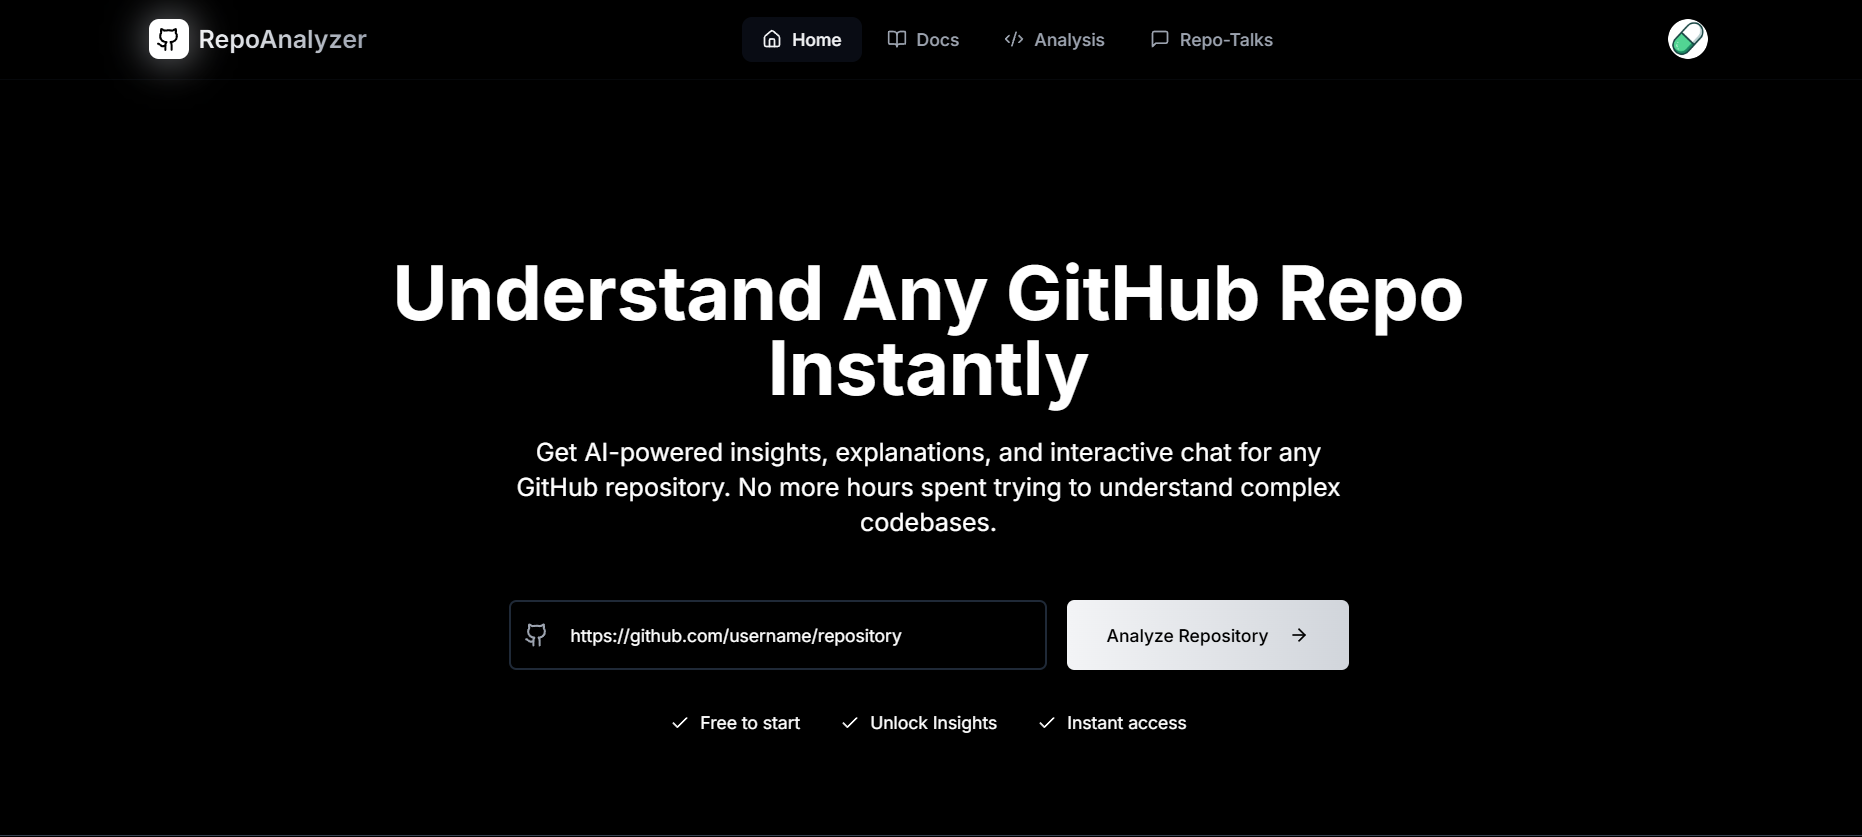Click the checkmark next to Free to start
Screen dimensions: 1862x837
(x=680, y=723)
